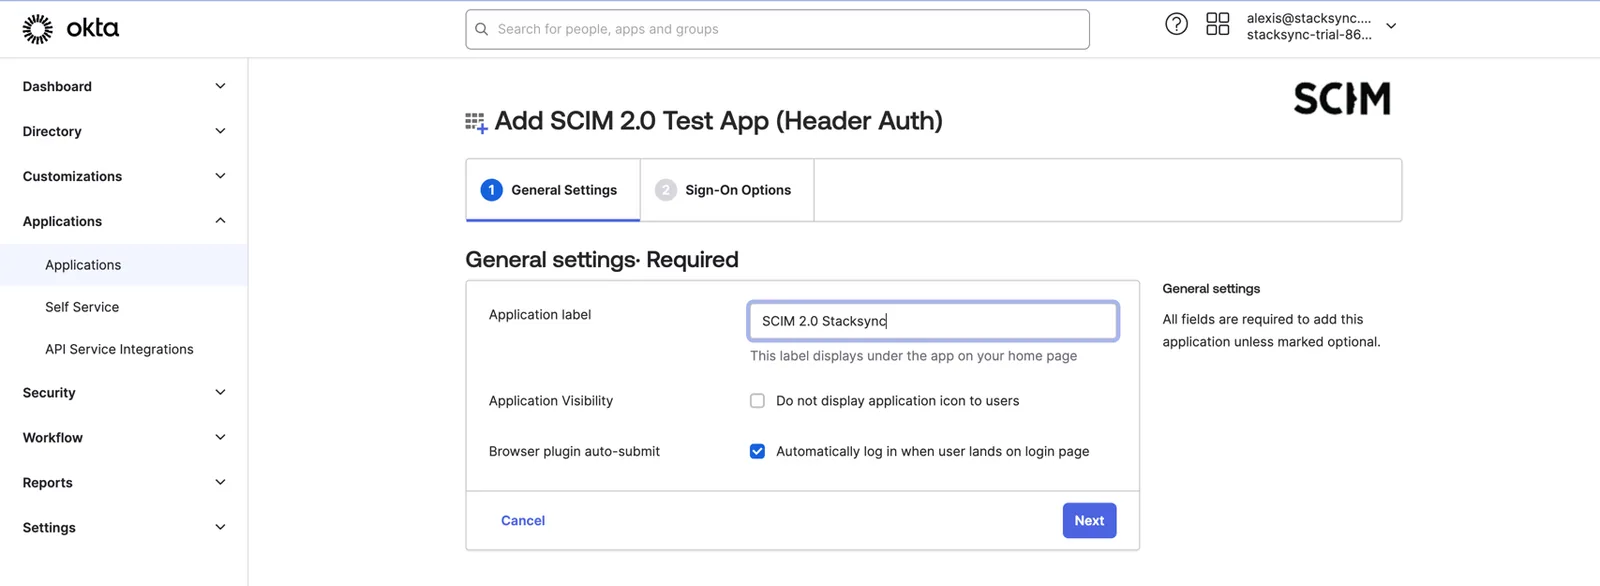Image resolution: width=1600 pixels, height=586 pixels.
Task: Click the Settings sidebar label
Action: pos(49,527)
